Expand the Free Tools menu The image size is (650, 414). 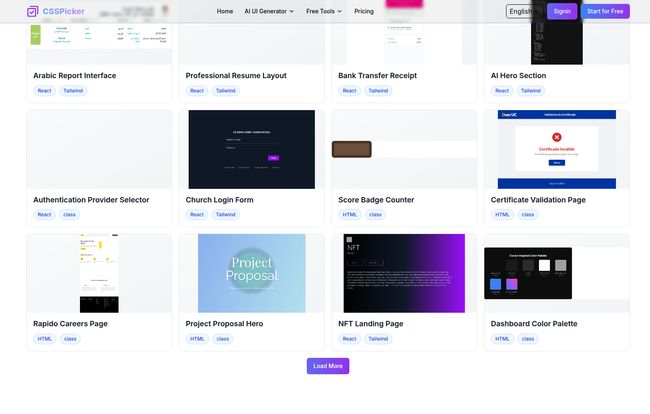click(324, 11)
